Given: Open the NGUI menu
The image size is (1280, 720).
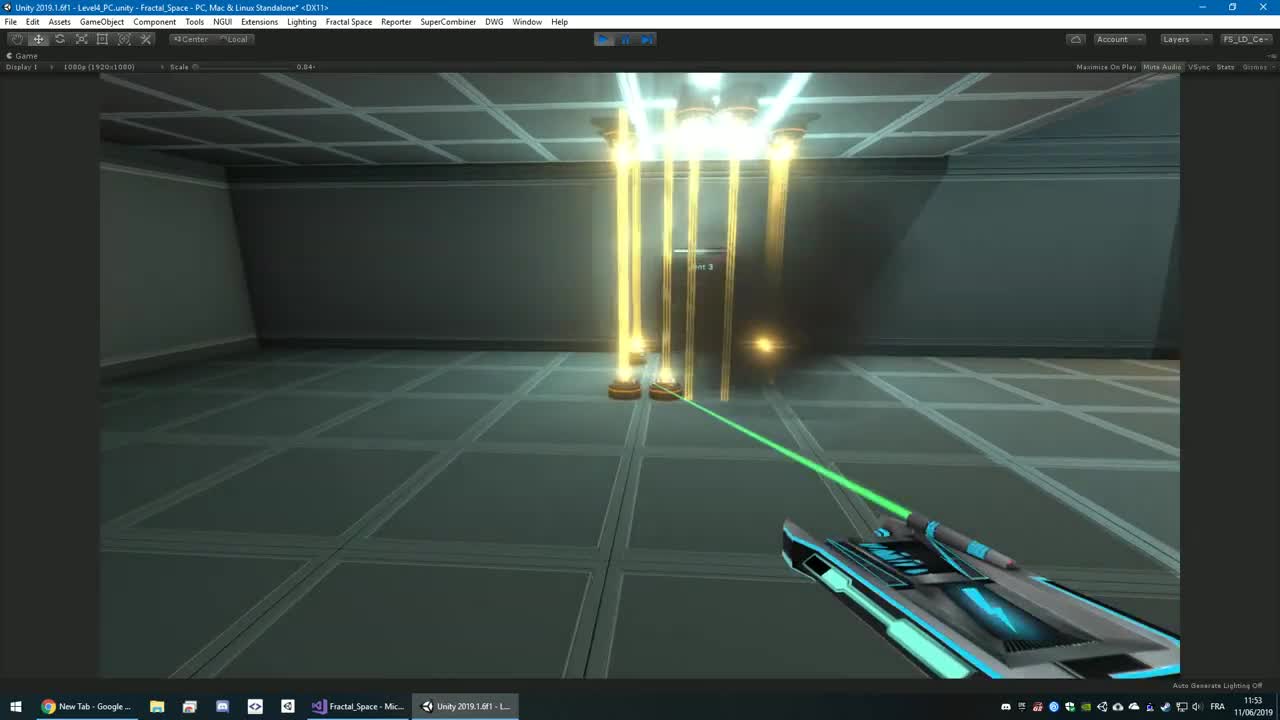Looking at the screenshot, I should [x=222, y=22].
